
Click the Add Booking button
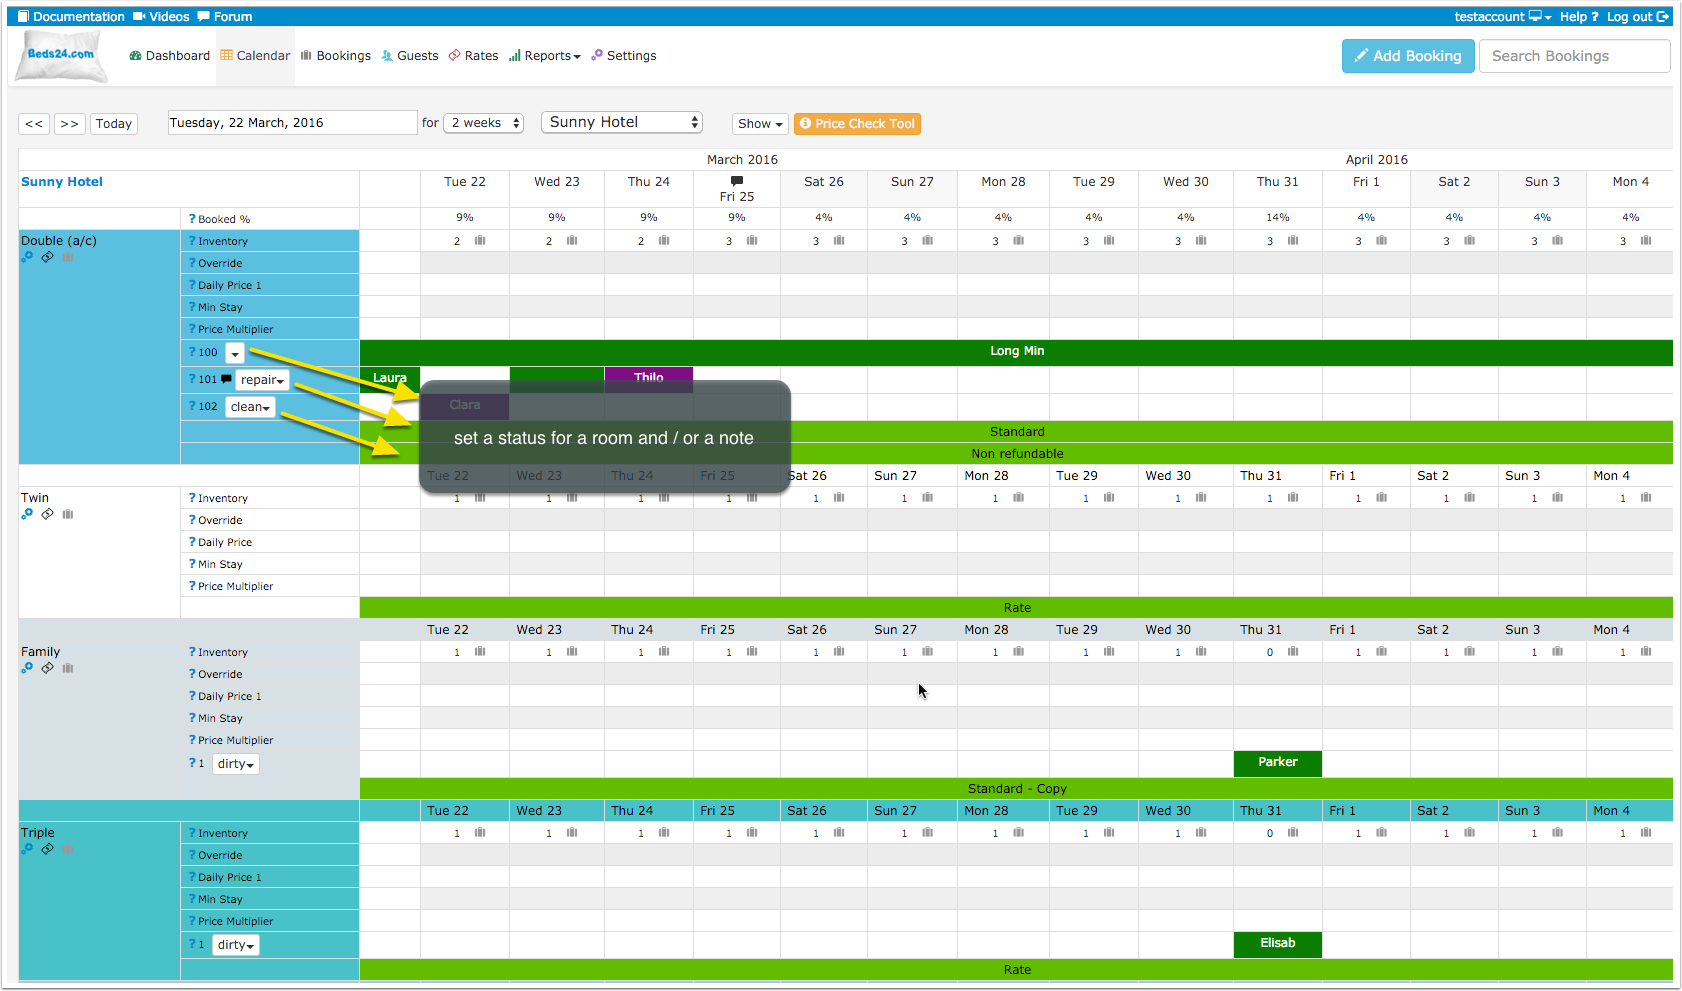(1408, 56)
